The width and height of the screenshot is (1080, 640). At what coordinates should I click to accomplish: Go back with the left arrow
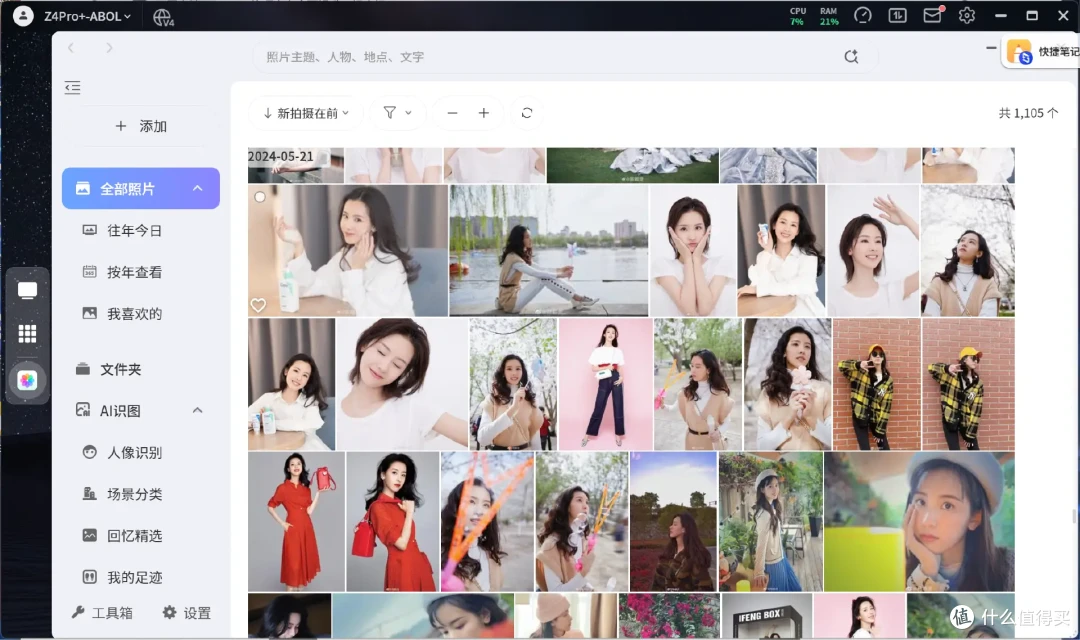(x=71, y=48)
